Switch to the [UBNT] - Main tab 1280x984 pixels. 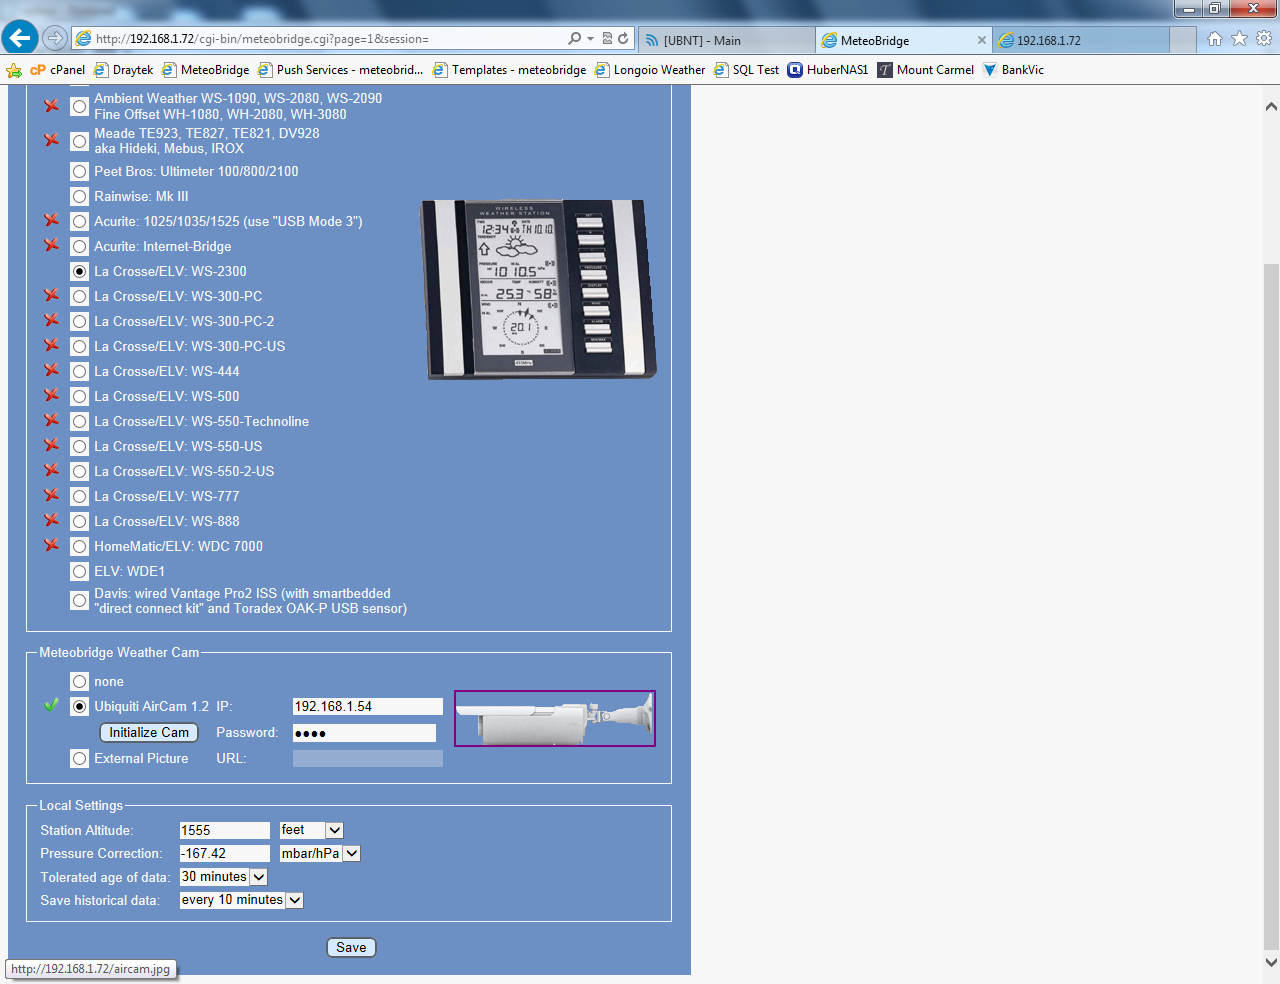point(725,40)
